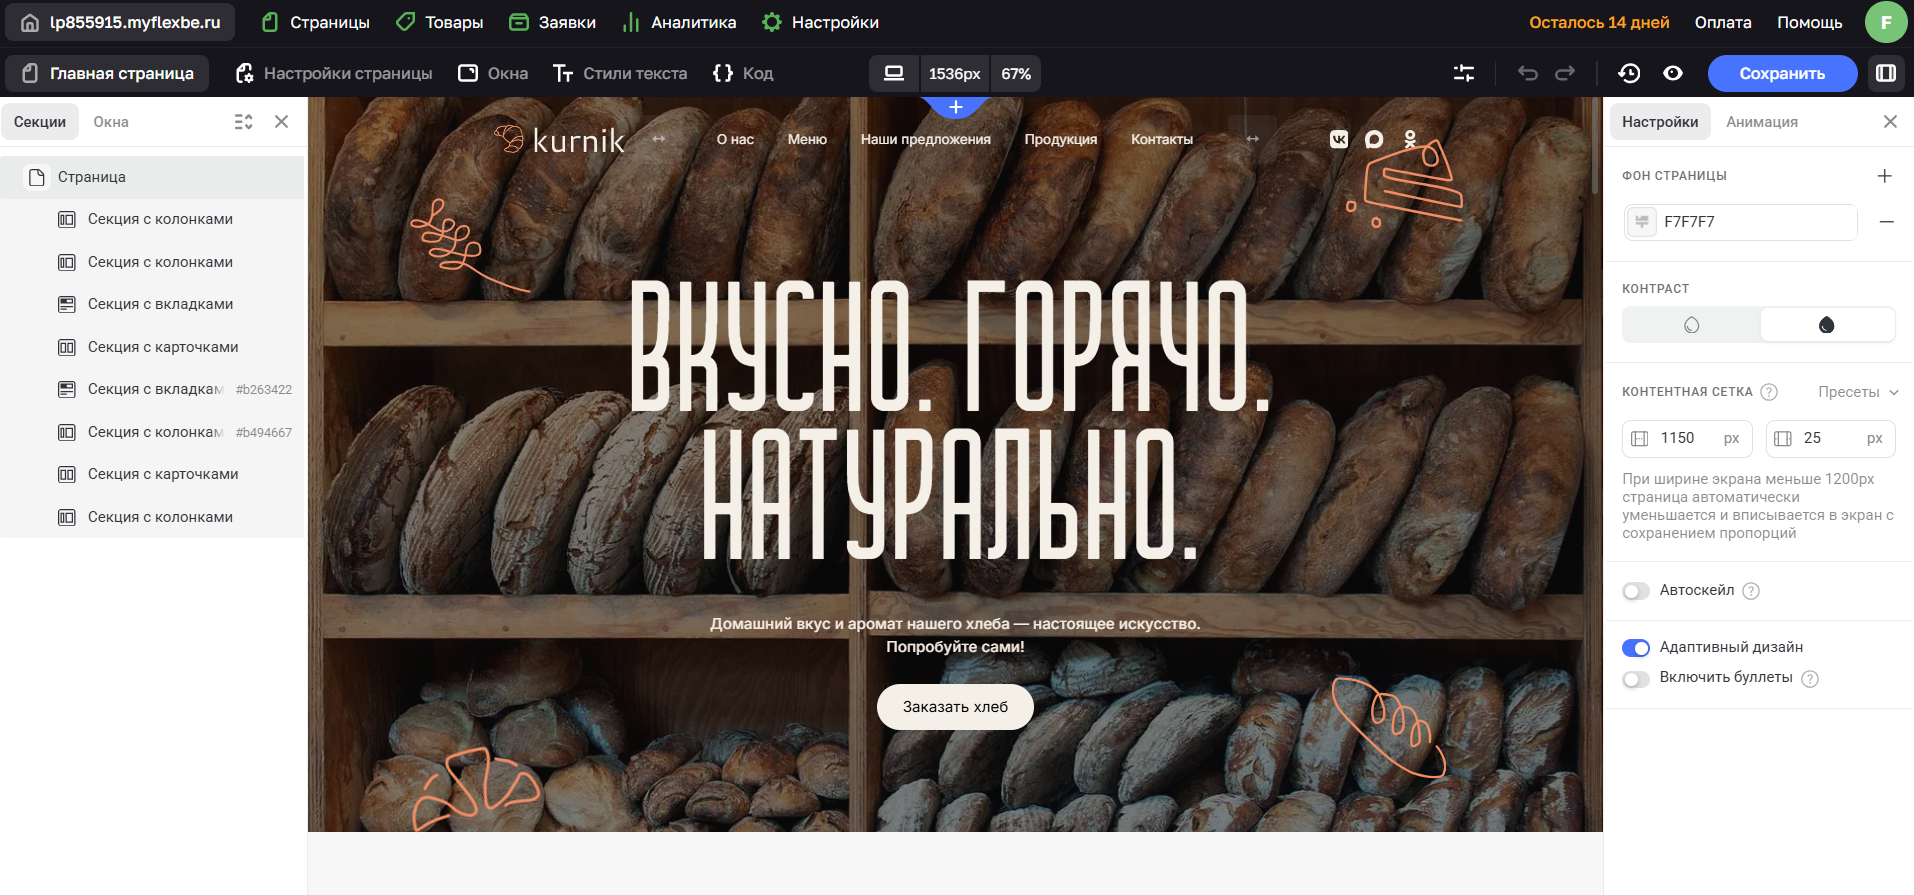Turn on Включить буллеты switch
The width and height of the screenshot is (1914, 895).
click(x=1636, y=679)
